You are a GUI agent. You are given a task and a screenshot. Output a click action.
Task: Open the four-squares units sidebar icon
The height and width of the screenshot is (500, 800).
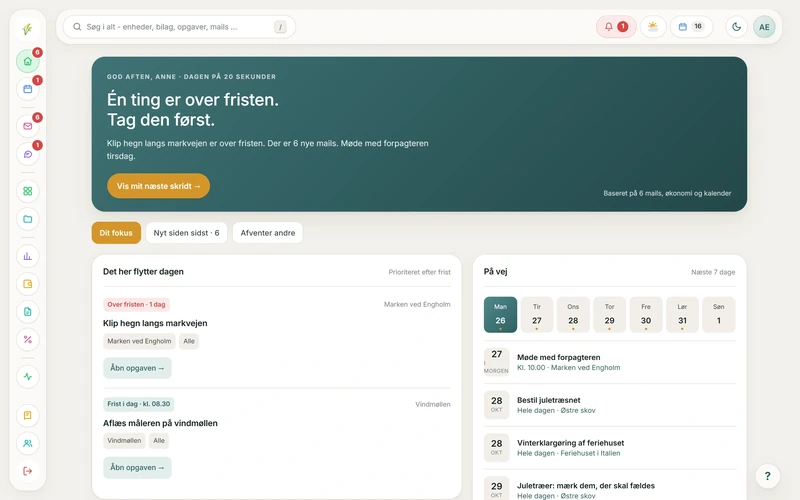pos(28,191)
